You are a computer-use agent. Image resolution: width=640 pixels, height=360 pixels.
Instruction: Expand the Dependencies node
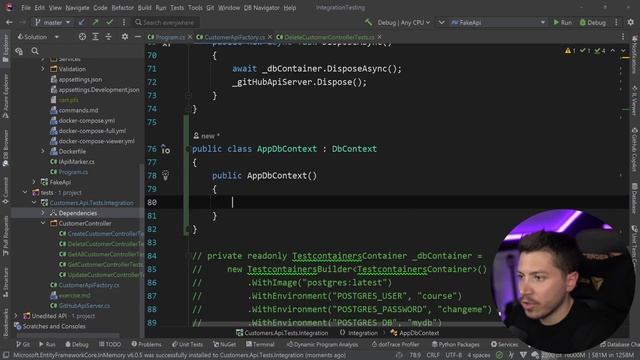click(43, 213)
